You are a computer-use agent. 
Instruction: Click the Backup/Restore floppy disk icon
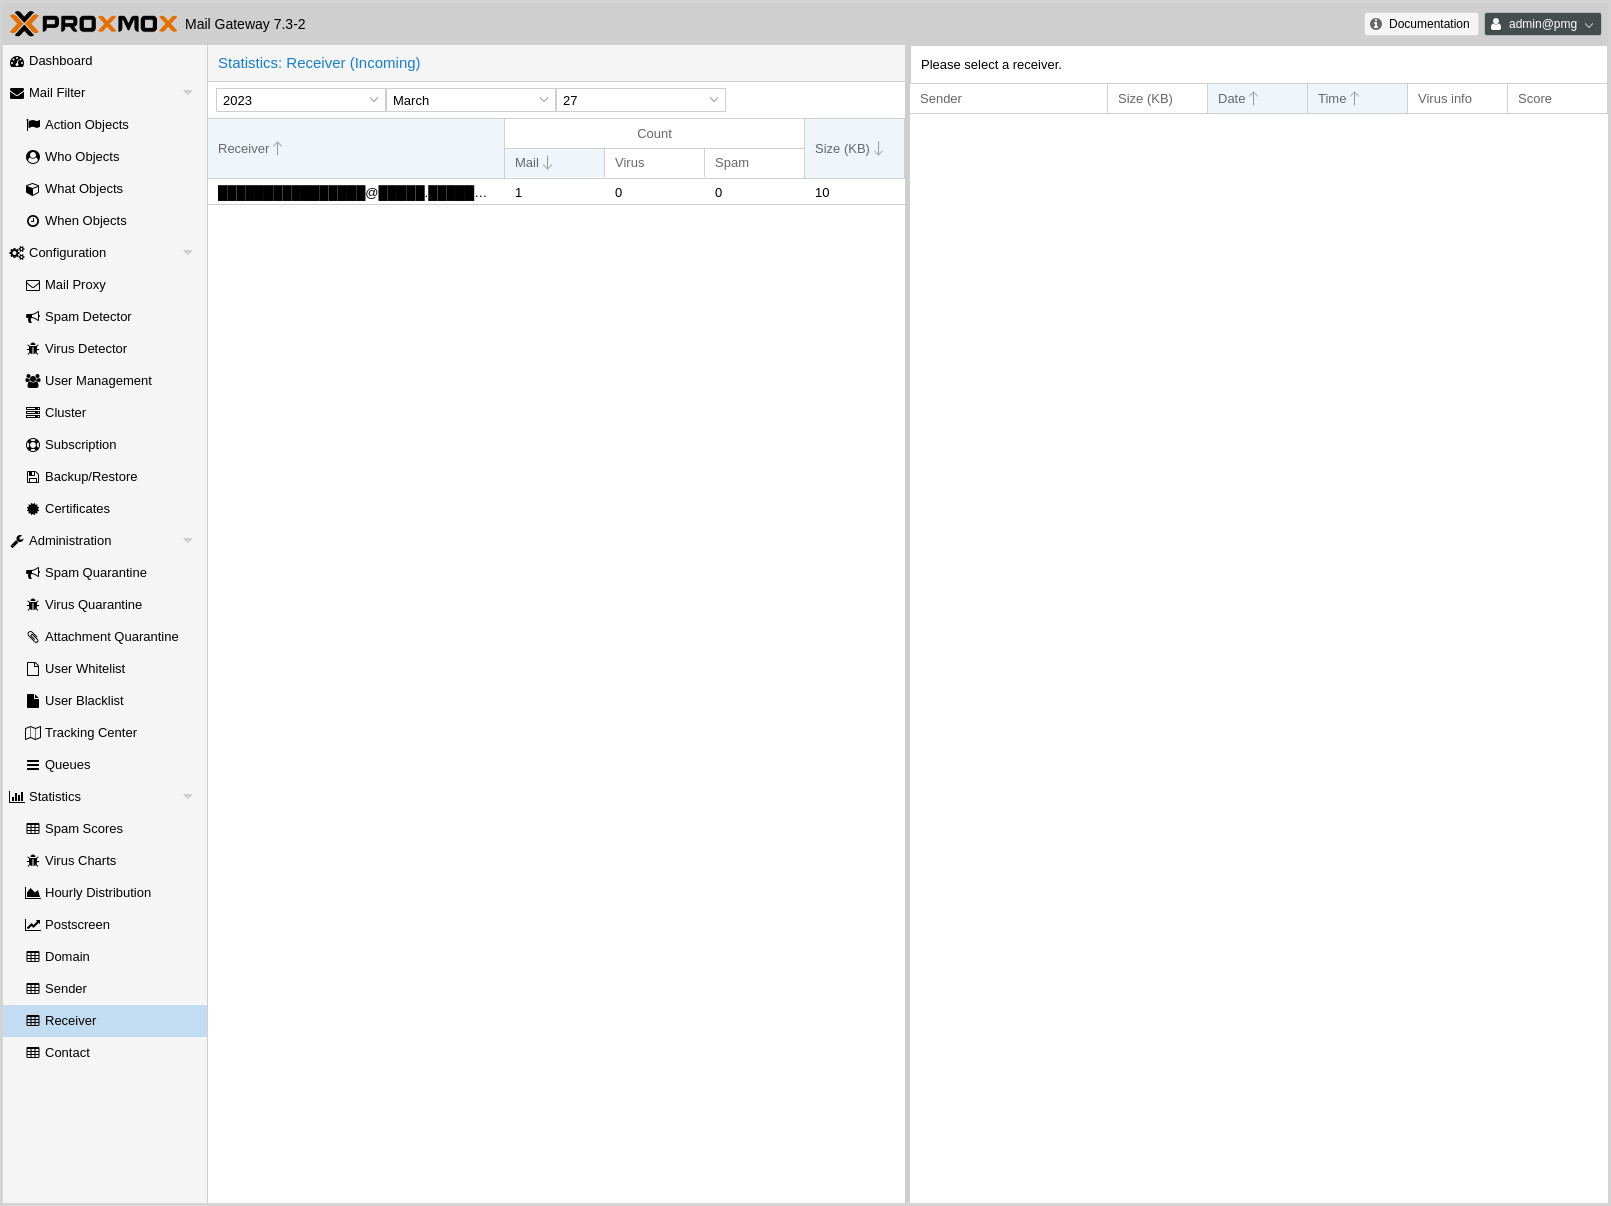coord(33,477)
